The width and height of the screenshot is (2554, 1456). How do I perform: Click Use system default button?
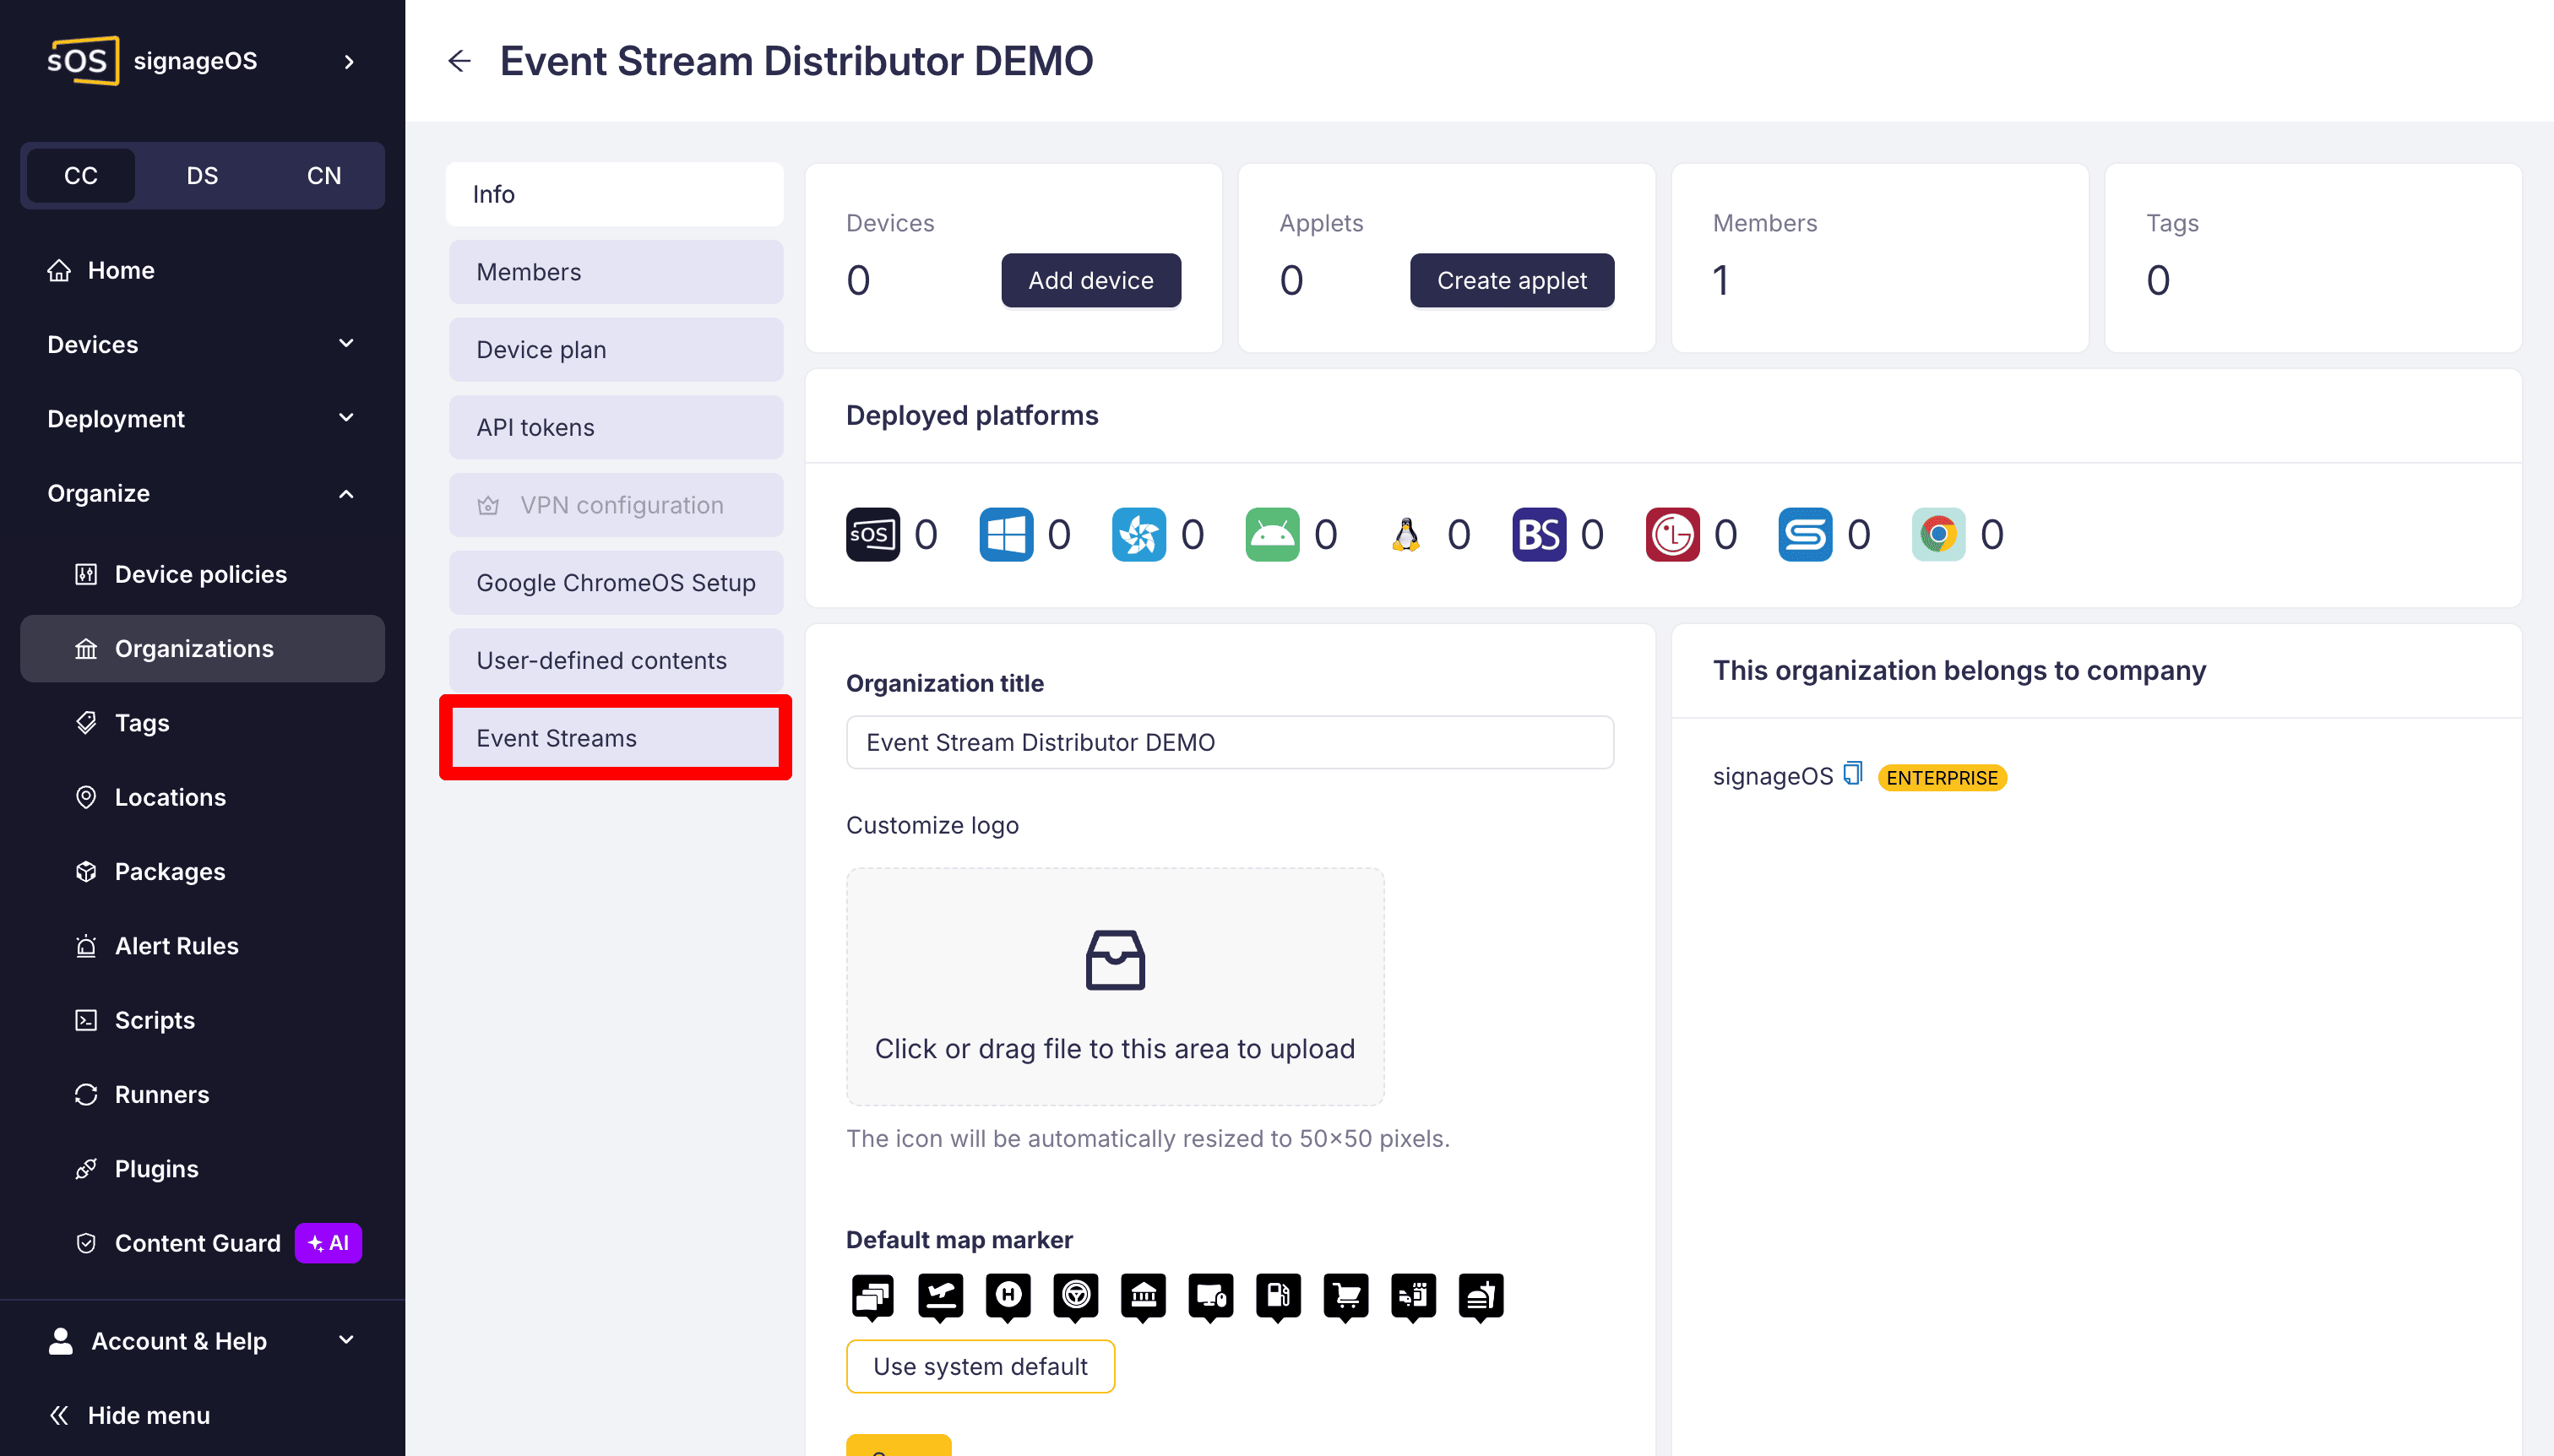(980, 1366)
